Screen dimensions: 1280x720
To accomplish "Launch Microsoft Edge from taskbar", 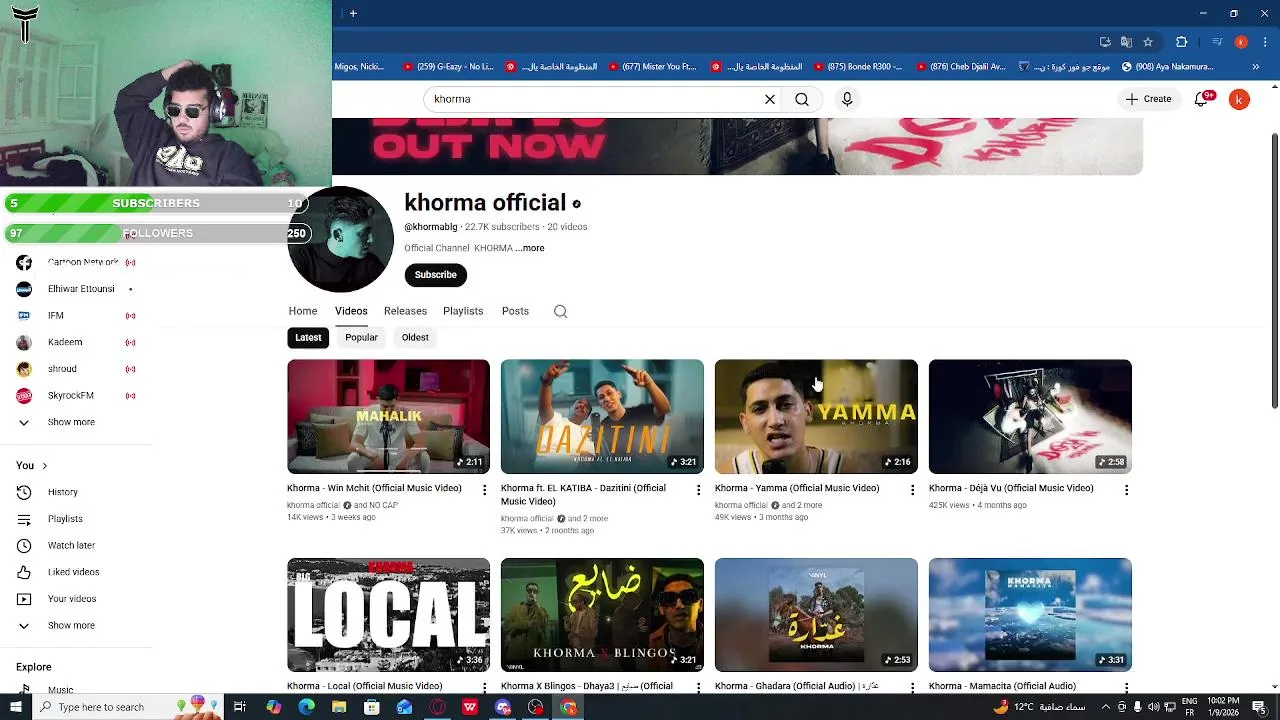I will click(306, 707).
